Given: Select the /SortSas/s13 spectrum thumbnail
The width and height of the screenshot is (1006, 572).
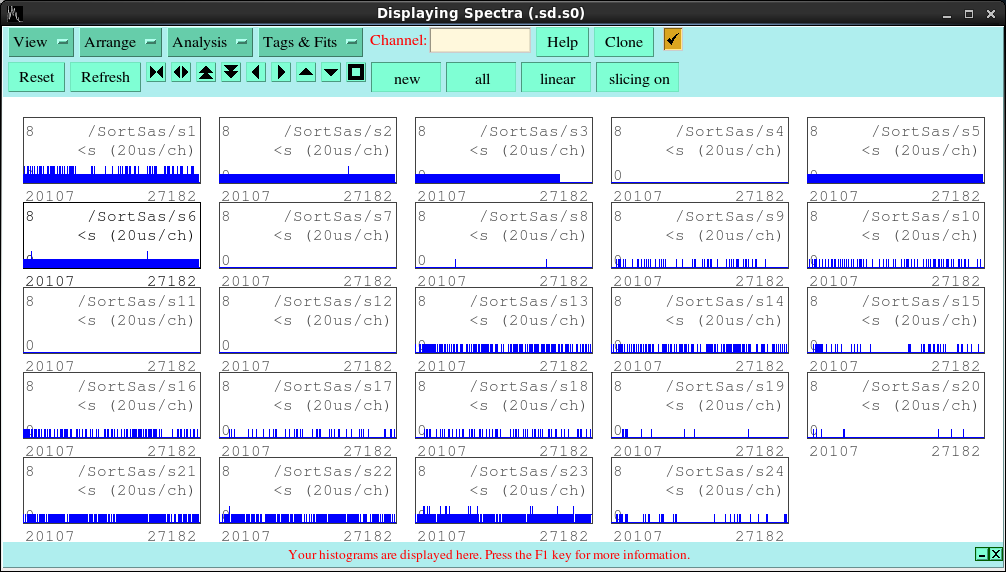Looking at the screenshot, I should click(503, 321).
